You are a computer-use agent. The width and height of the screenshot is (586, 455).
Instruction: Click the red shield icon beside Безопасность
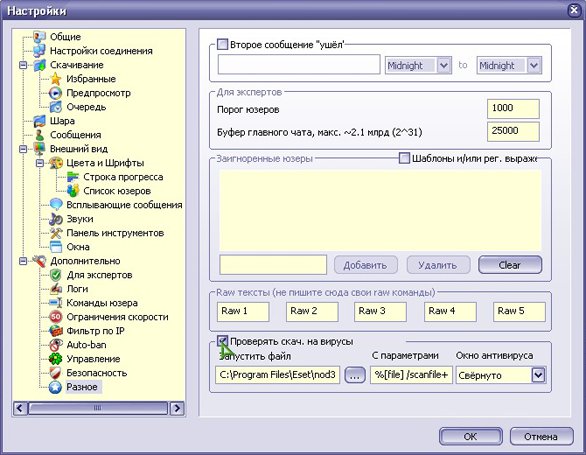click(x=55, y=373)
